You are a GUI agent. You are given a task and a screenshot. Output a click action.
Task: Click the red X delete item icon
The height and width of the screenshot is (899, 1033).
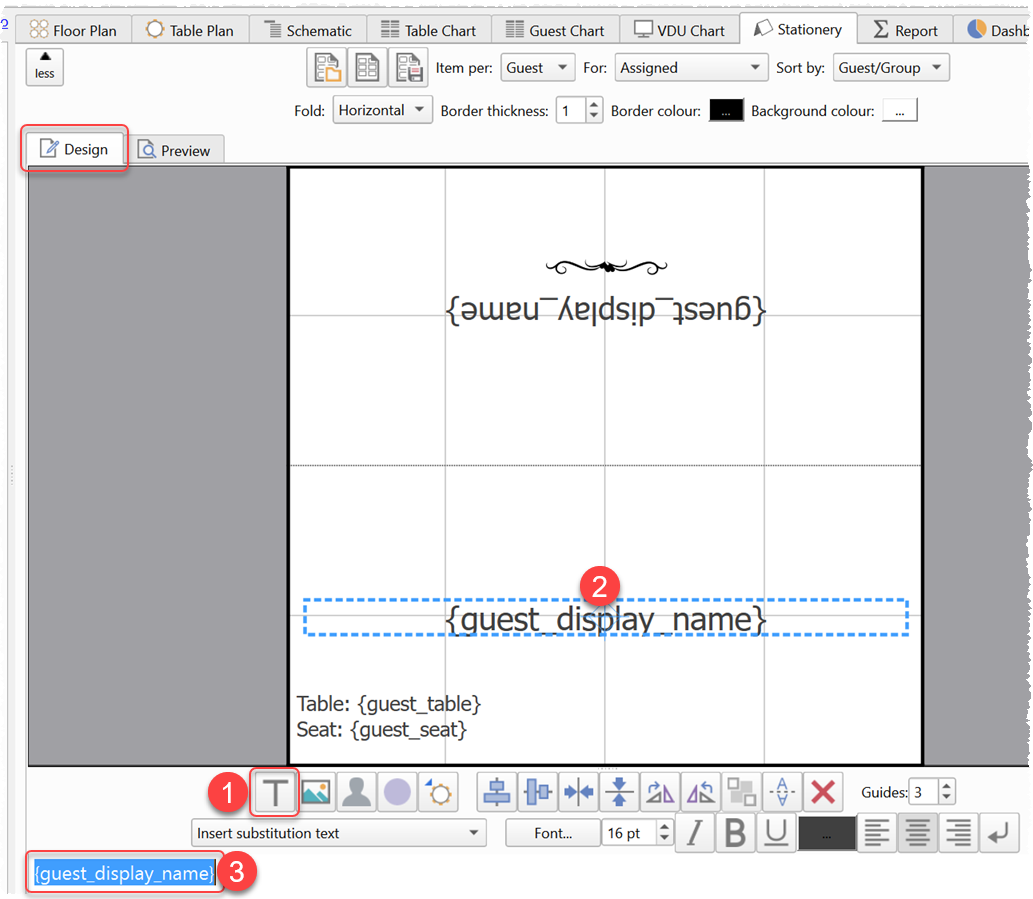click(823, 793)
